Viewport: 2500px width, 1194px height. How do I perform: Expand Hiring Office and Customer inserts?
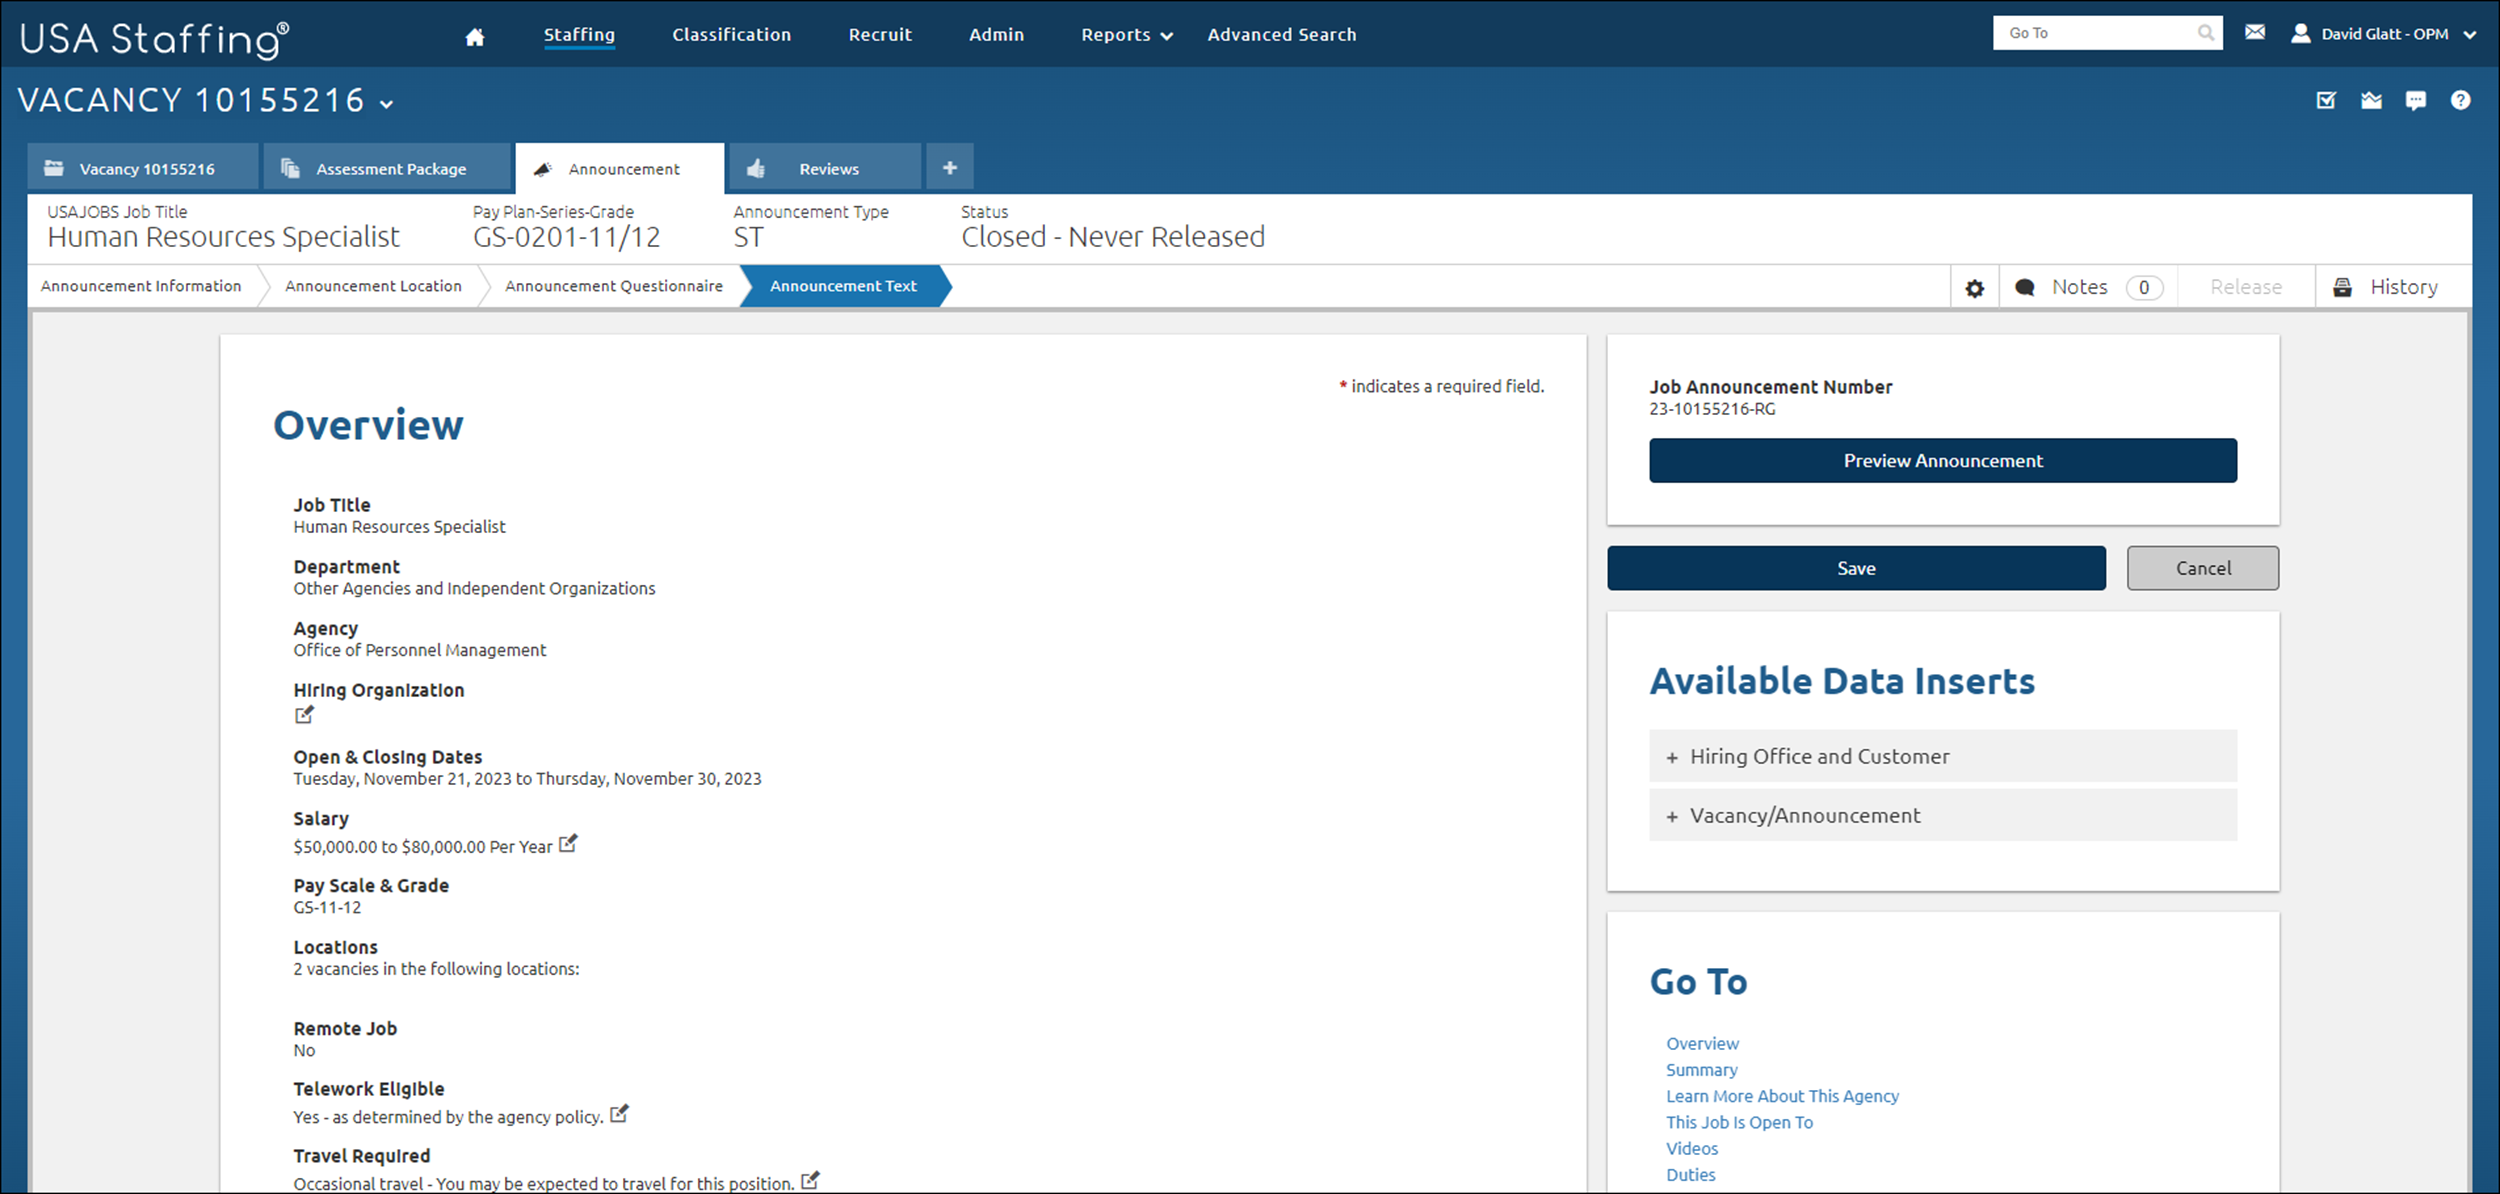click(1943, 756)
